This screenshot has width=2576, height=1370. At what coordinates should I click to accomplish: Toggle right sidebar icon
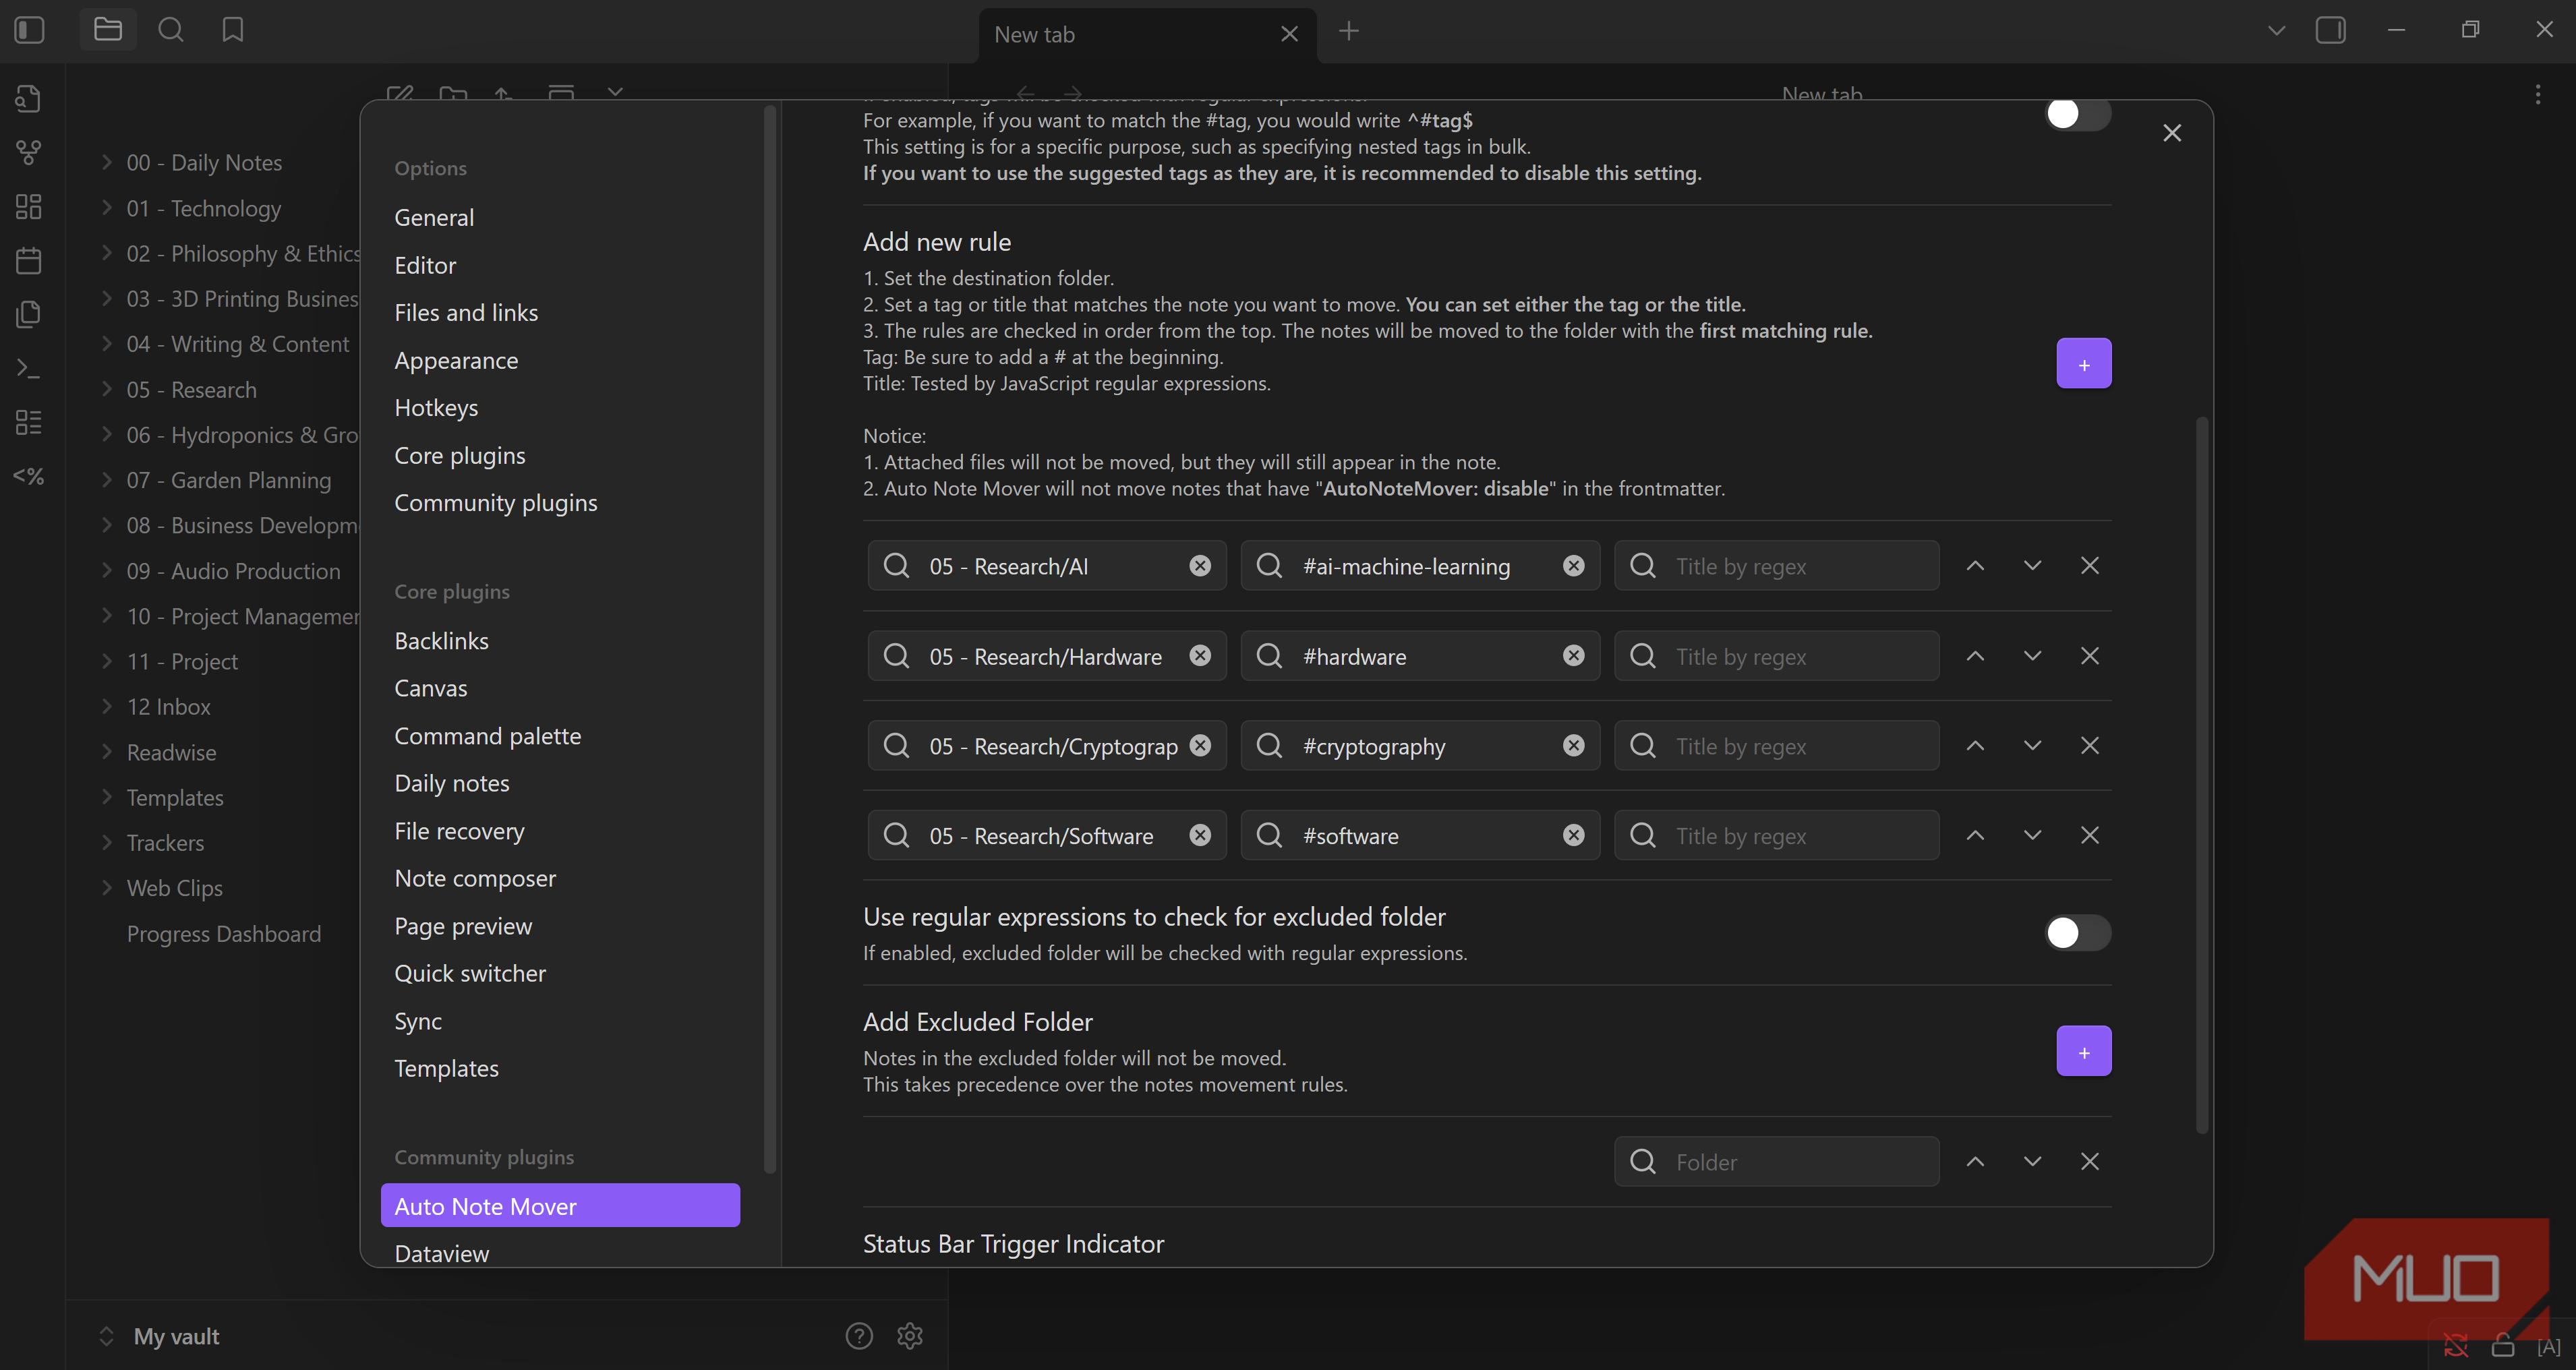(x=2331, y=31)
